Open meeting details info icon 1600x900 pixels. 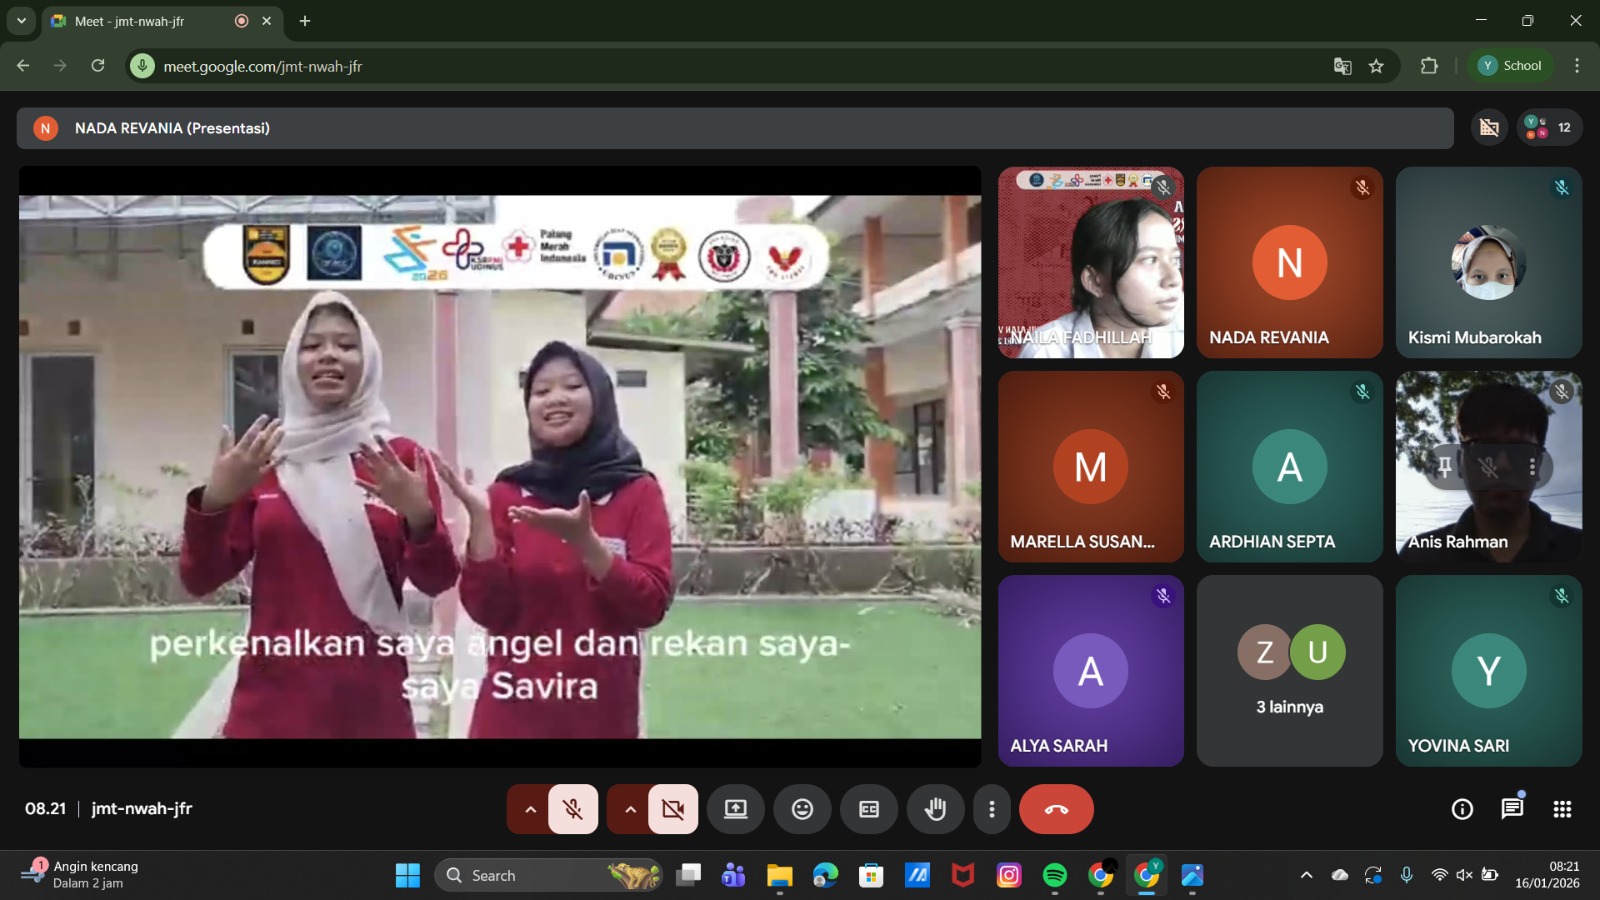coord(1462,809)
